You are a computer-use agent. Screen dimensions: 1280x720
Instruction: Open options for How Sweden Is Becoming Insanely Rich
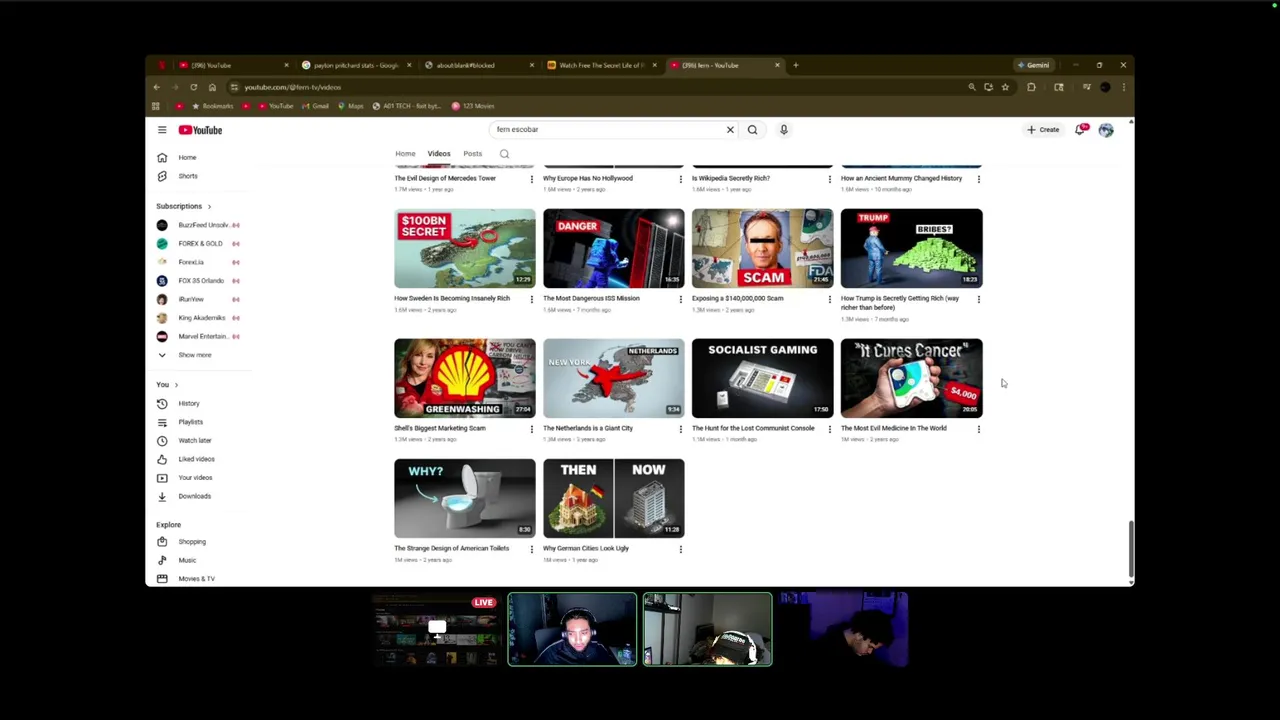pos(531,299)
